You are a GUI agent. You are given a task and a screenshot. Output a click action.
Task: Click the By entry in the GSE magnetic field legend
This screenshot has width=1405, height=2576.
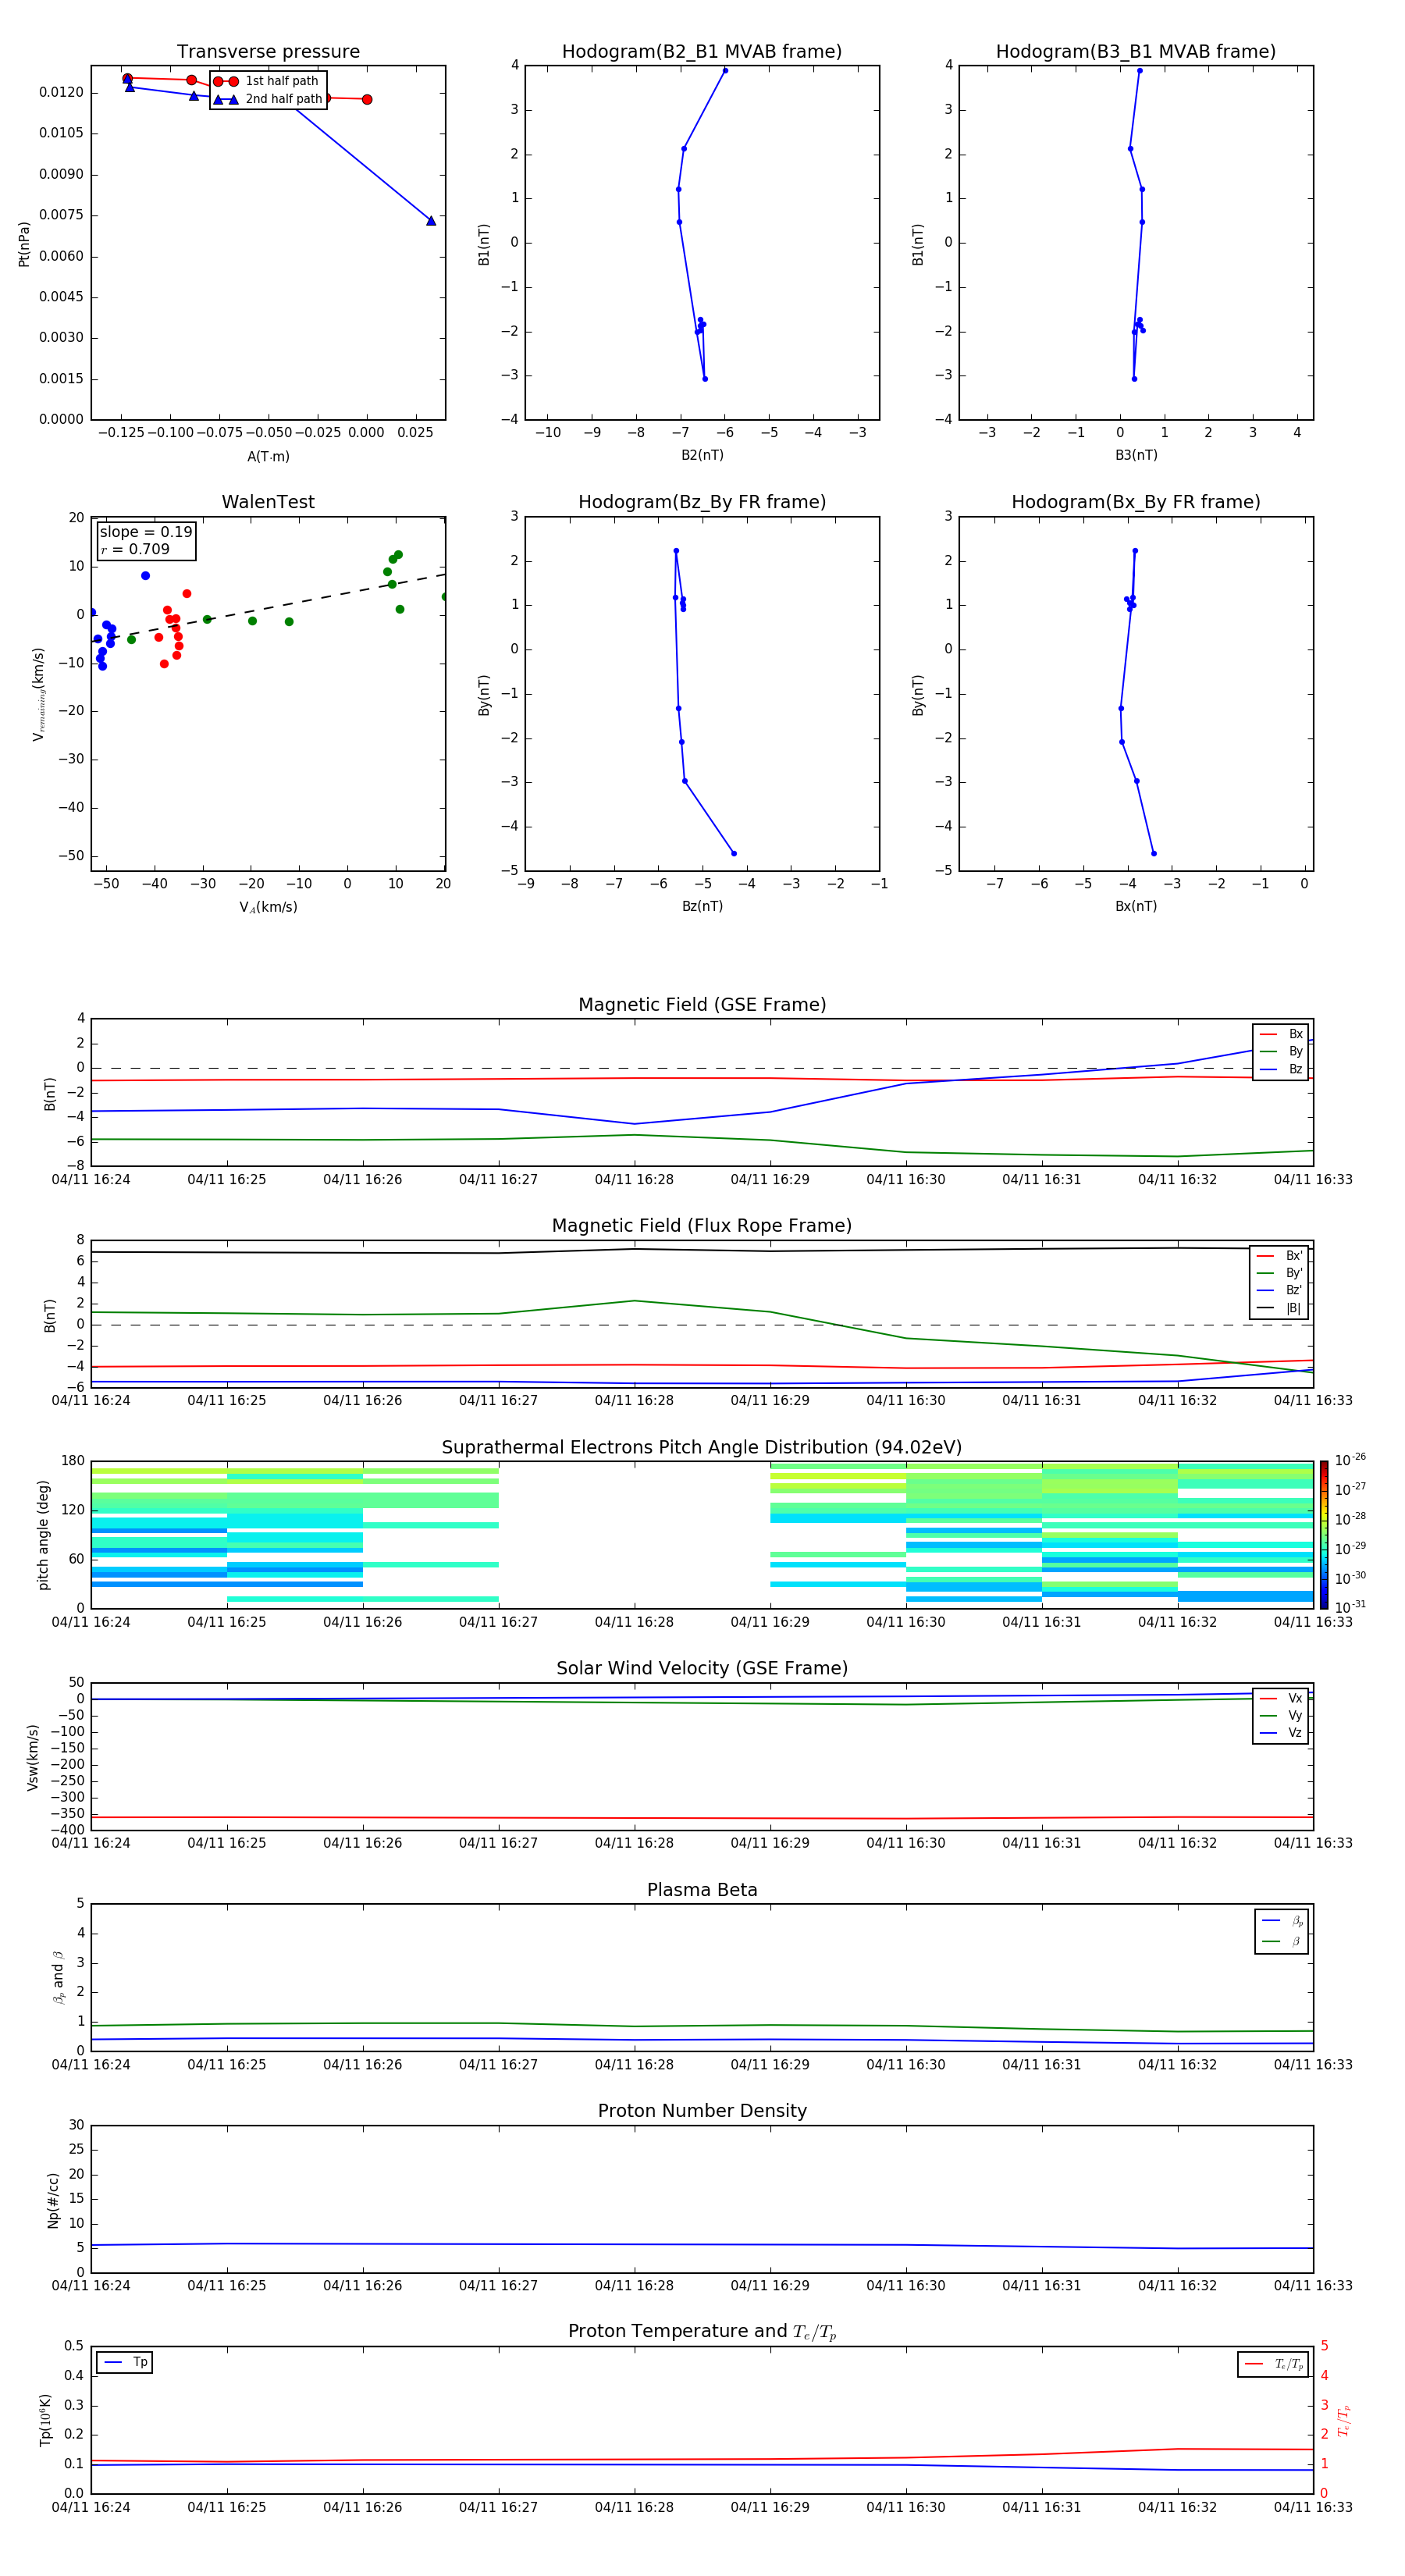(x=1281, y=1051)
